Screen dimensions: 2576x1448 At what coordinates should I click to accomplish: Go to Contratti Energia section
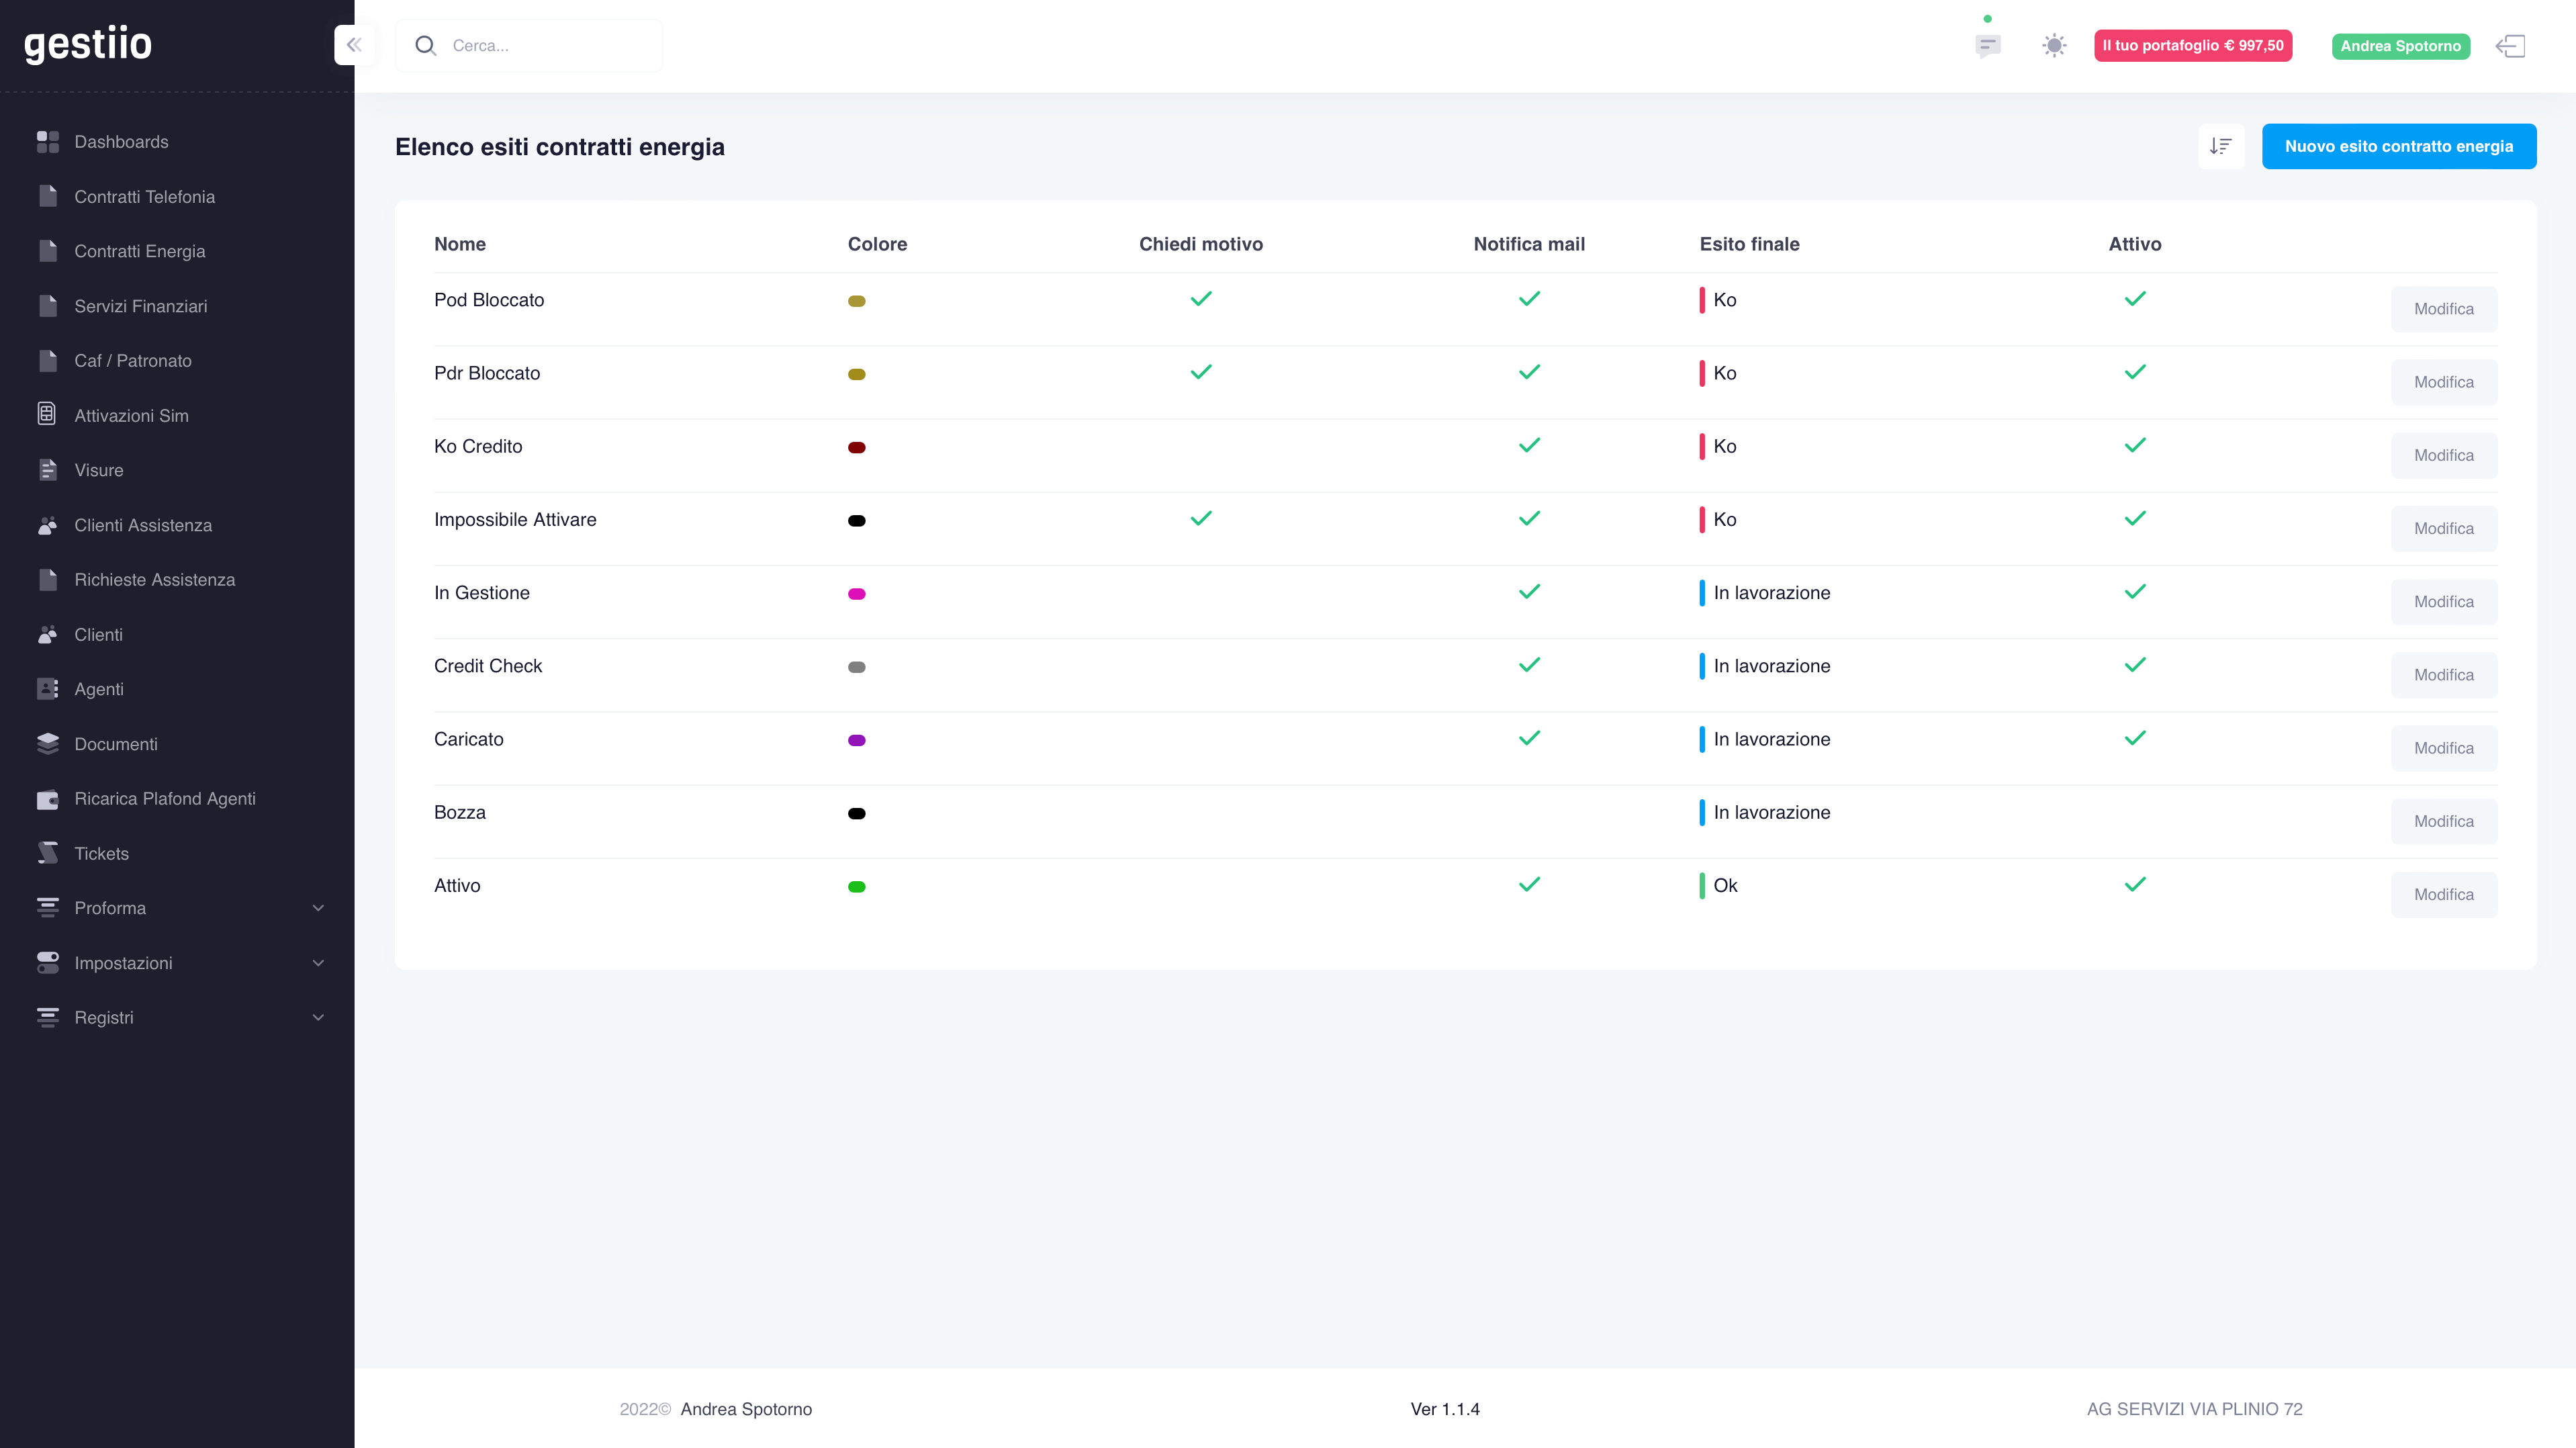coord(140,251)
